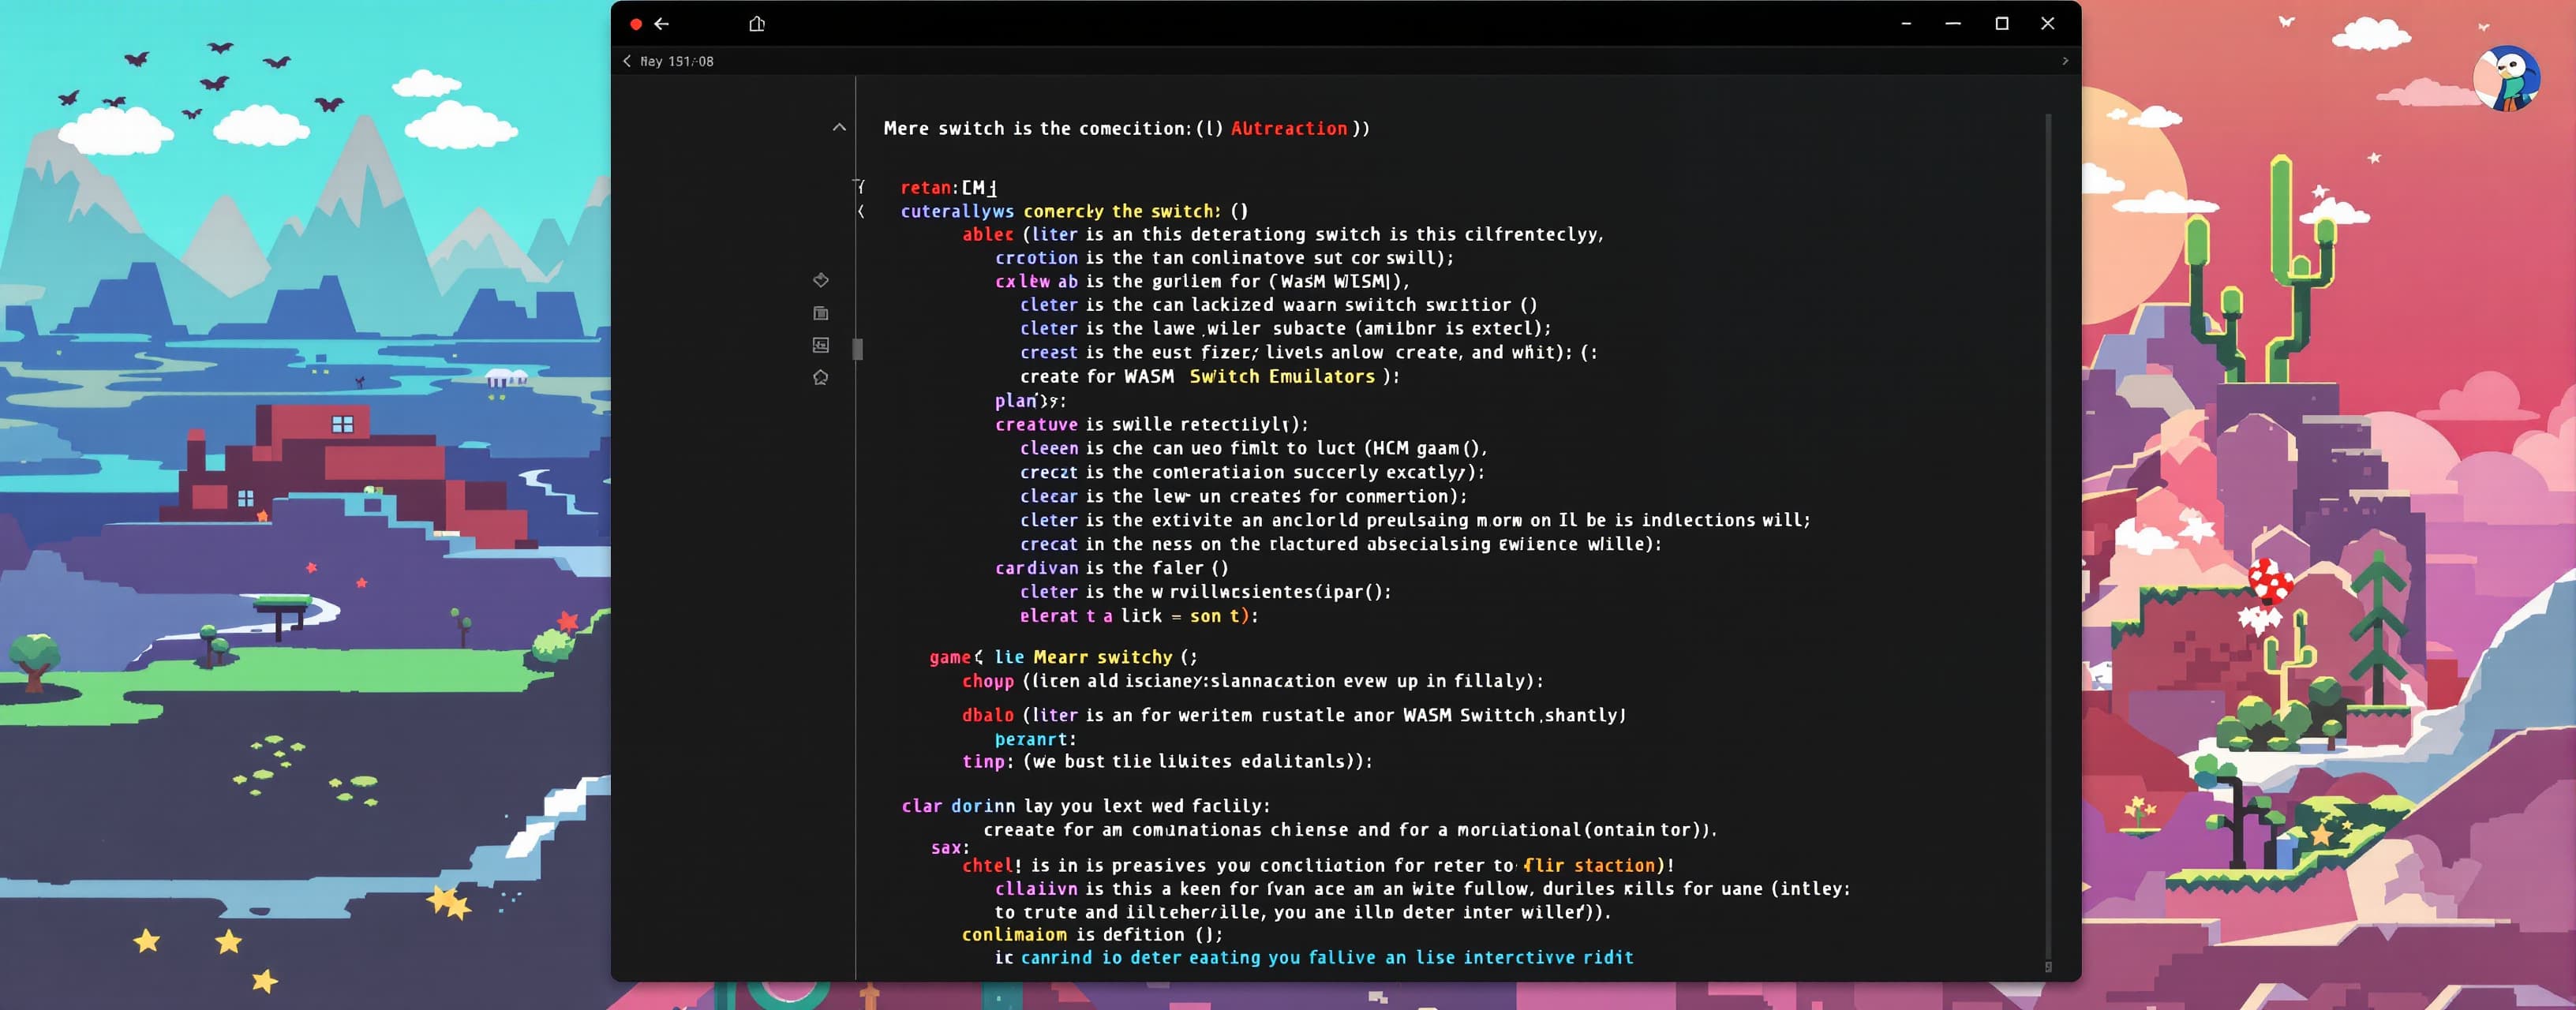Maximize the editor window
The height and width of the screenshot is (1010, 2576).
point(2002,24)
